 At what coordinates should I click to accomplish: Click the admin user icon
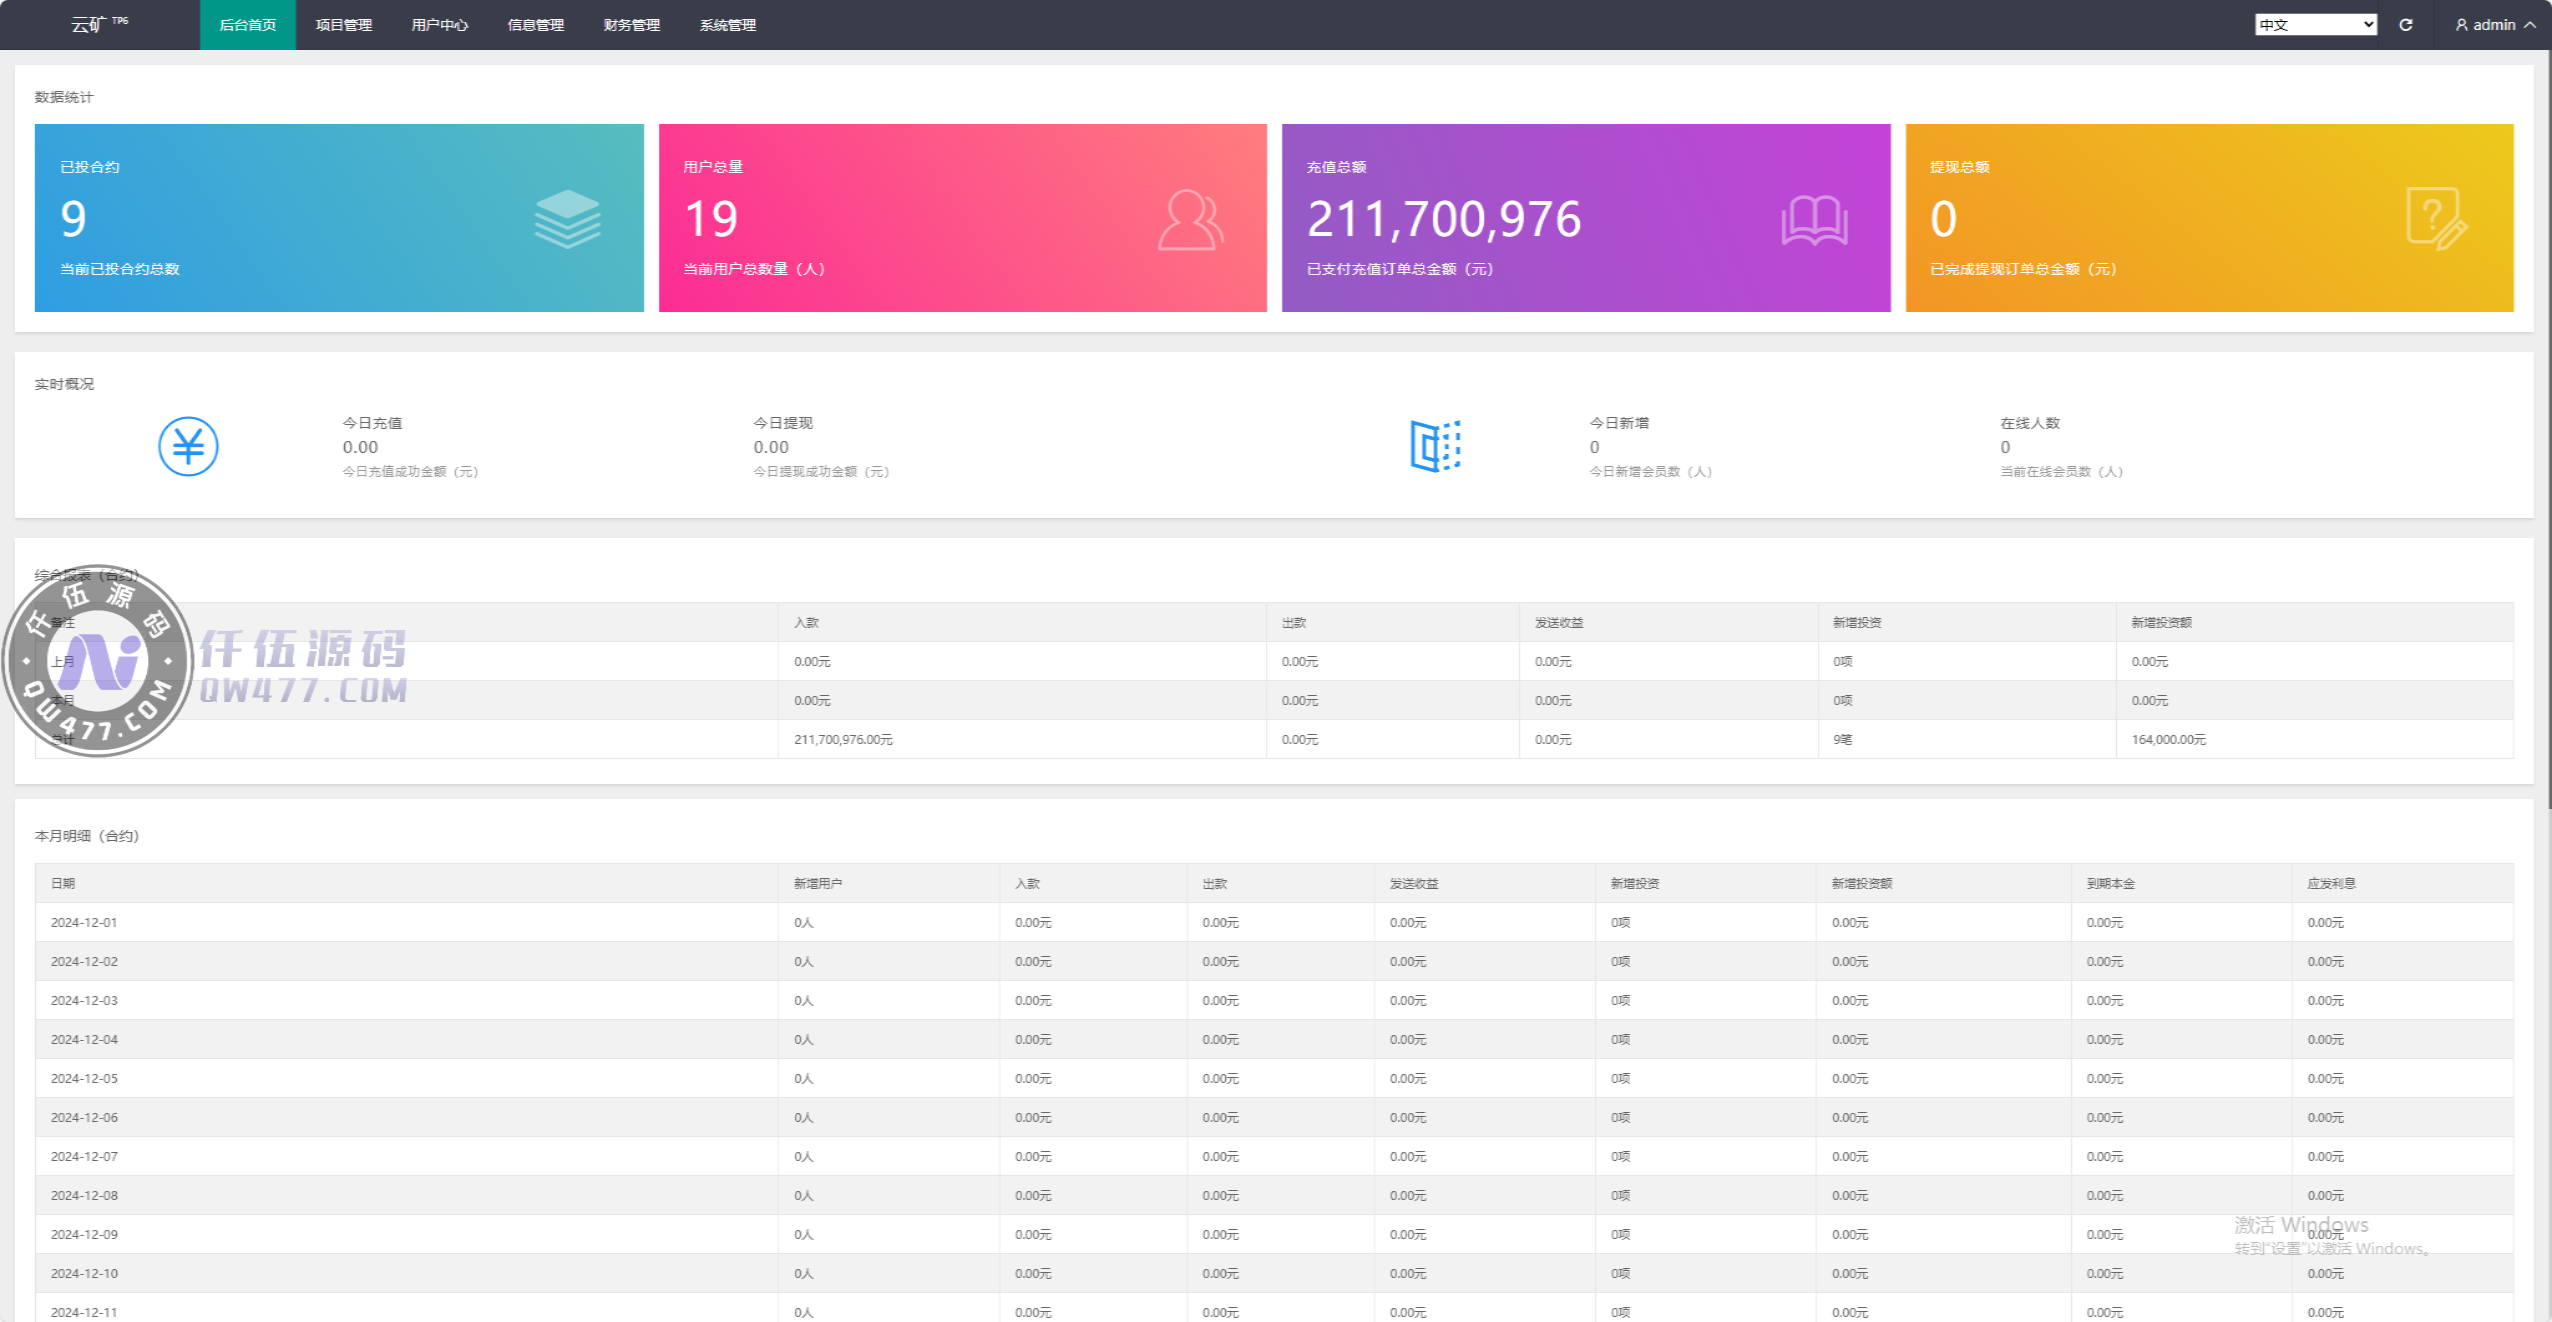click(x=2462, y=25)
